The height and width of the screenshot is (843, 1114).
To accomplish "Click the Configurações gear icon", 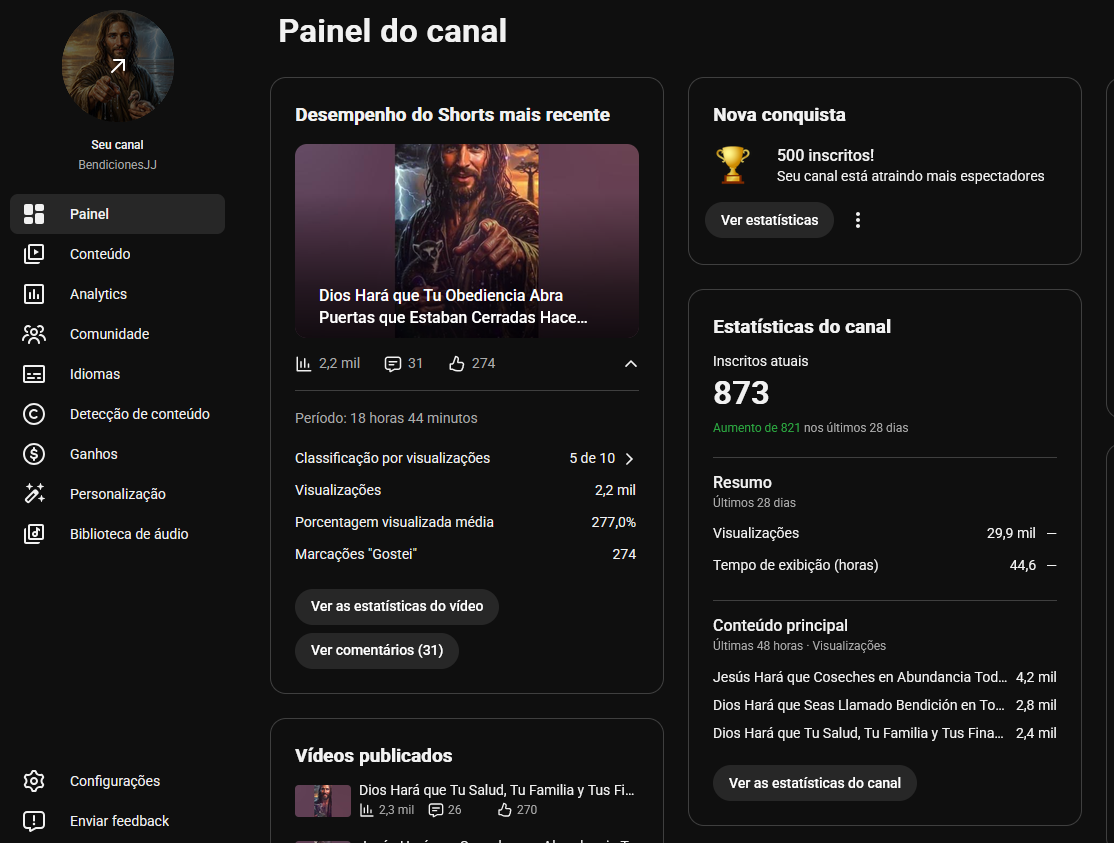I will click(33, 781).
